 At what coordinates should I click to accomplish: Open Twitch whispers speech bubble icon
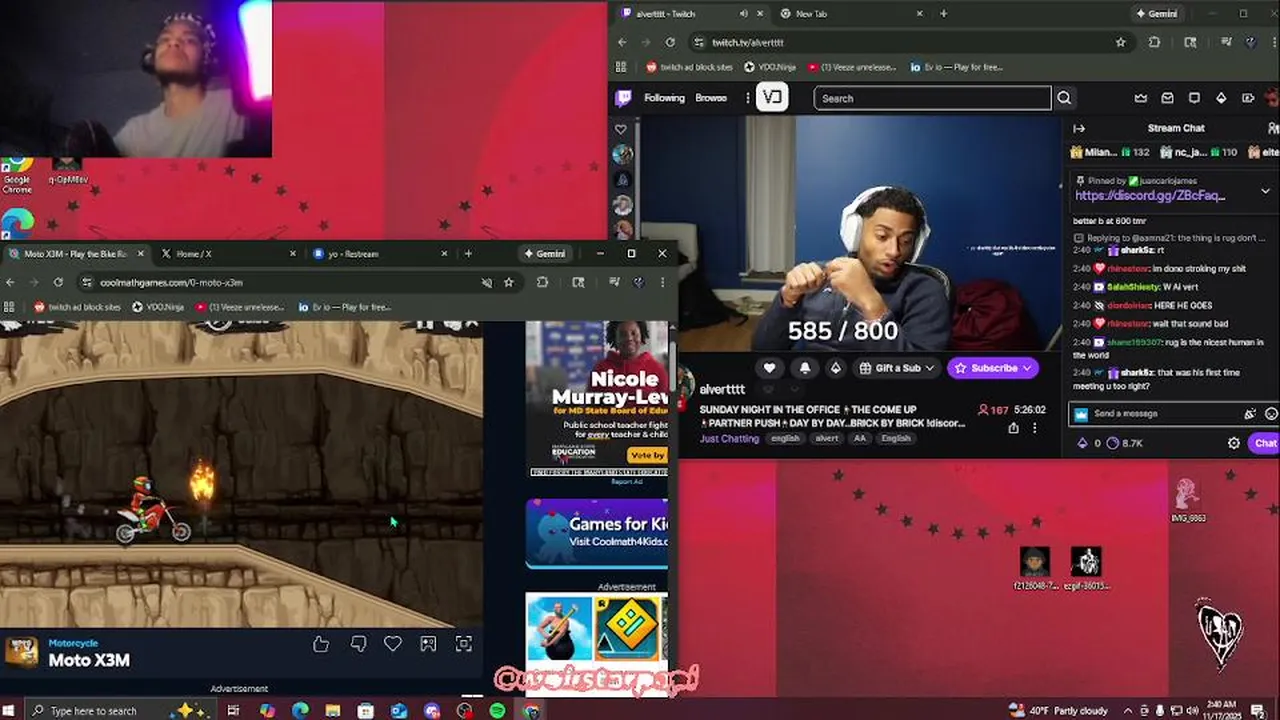(x=1194, y=98)
